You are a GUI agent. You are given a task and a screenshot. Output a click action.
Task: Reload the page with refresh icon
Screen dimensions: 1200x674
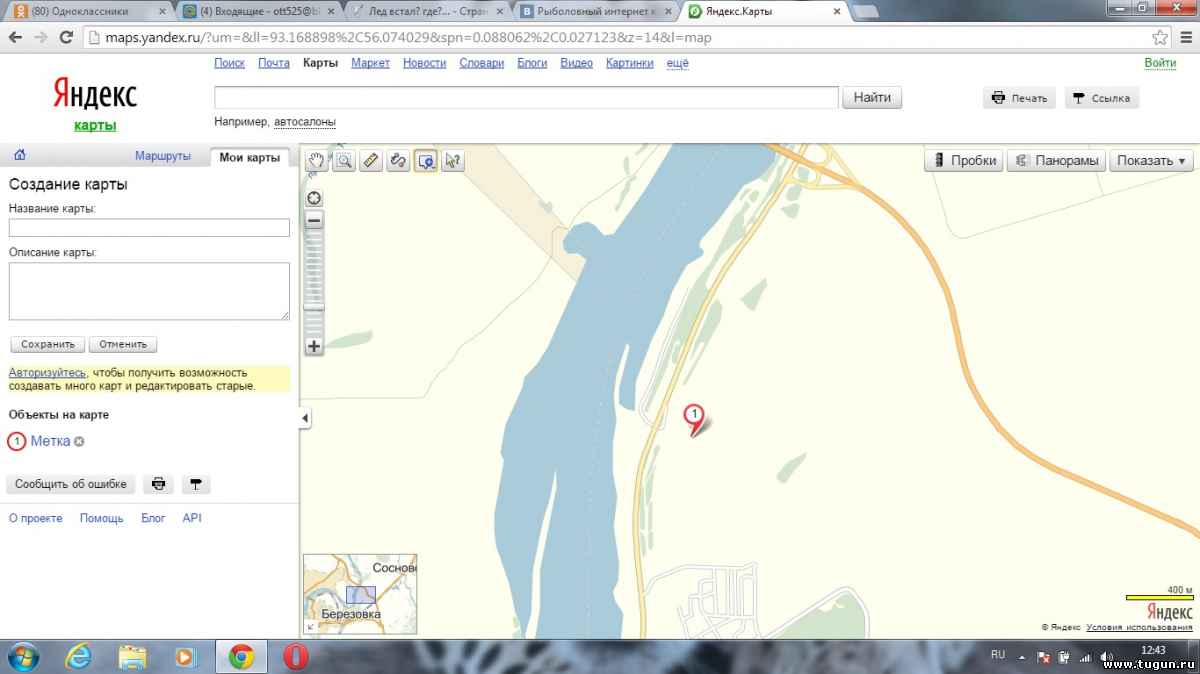coord(66,37)
